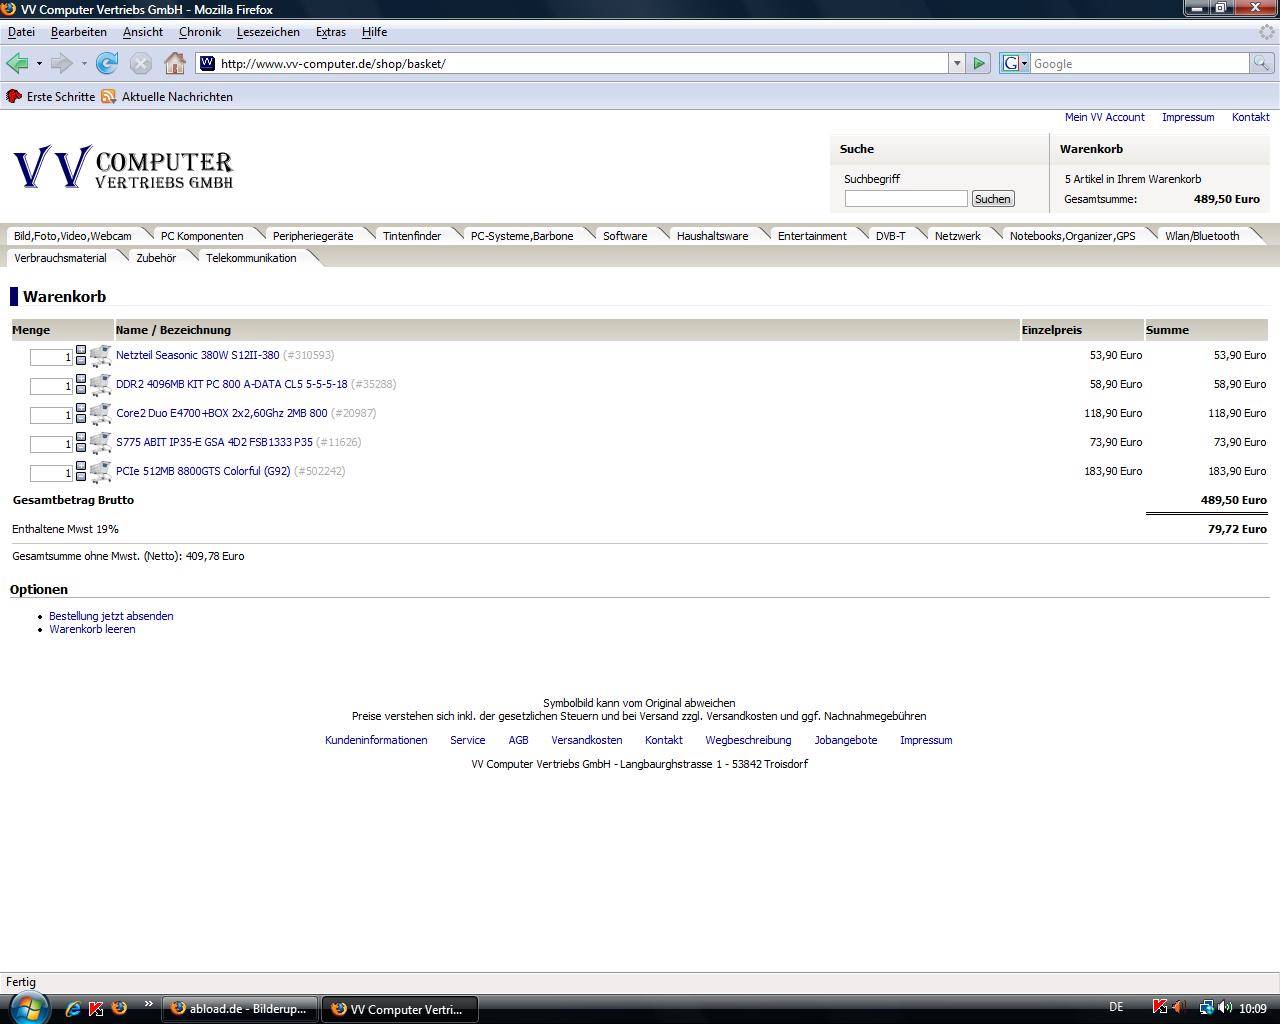Open the forward button history dropdown arrow
The image size is (1280, 1024).
click(x=84, y=63)
